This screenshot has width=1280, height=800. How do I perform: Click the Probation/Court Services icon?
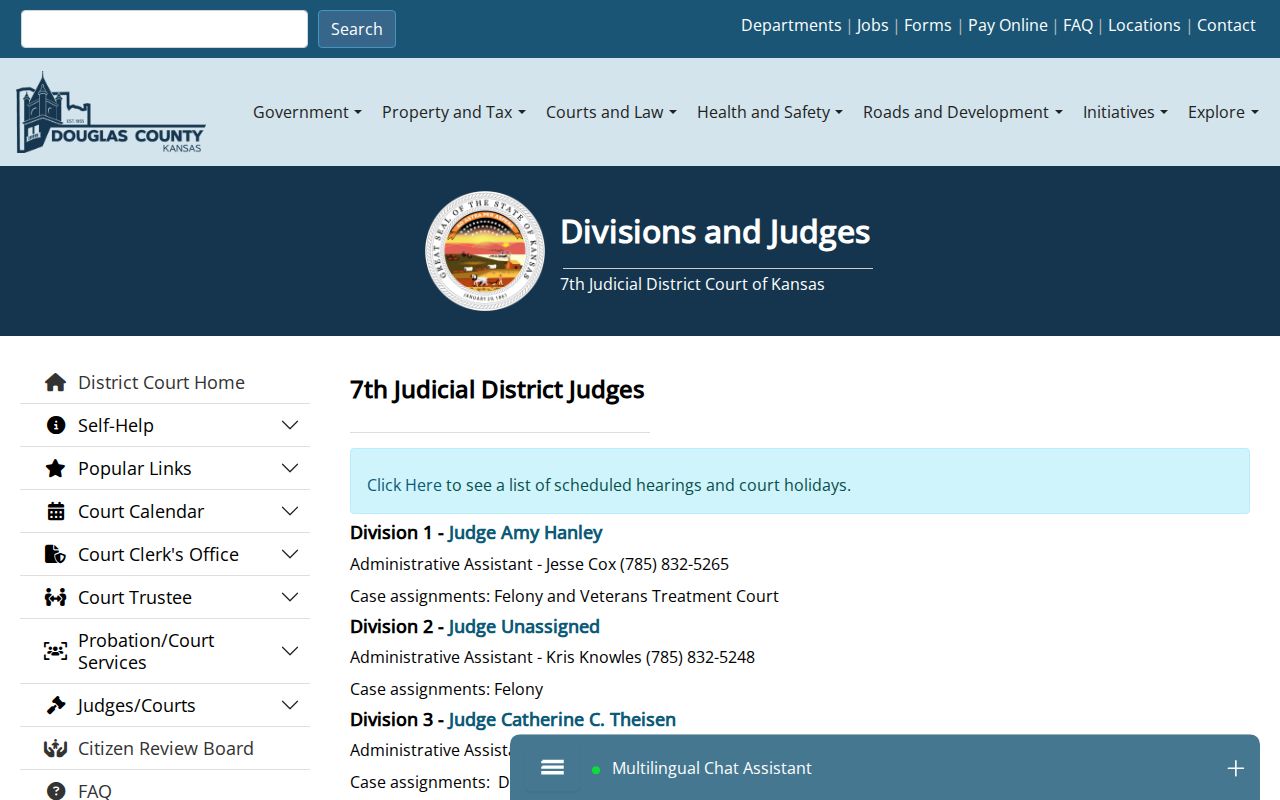pos(56,651)
